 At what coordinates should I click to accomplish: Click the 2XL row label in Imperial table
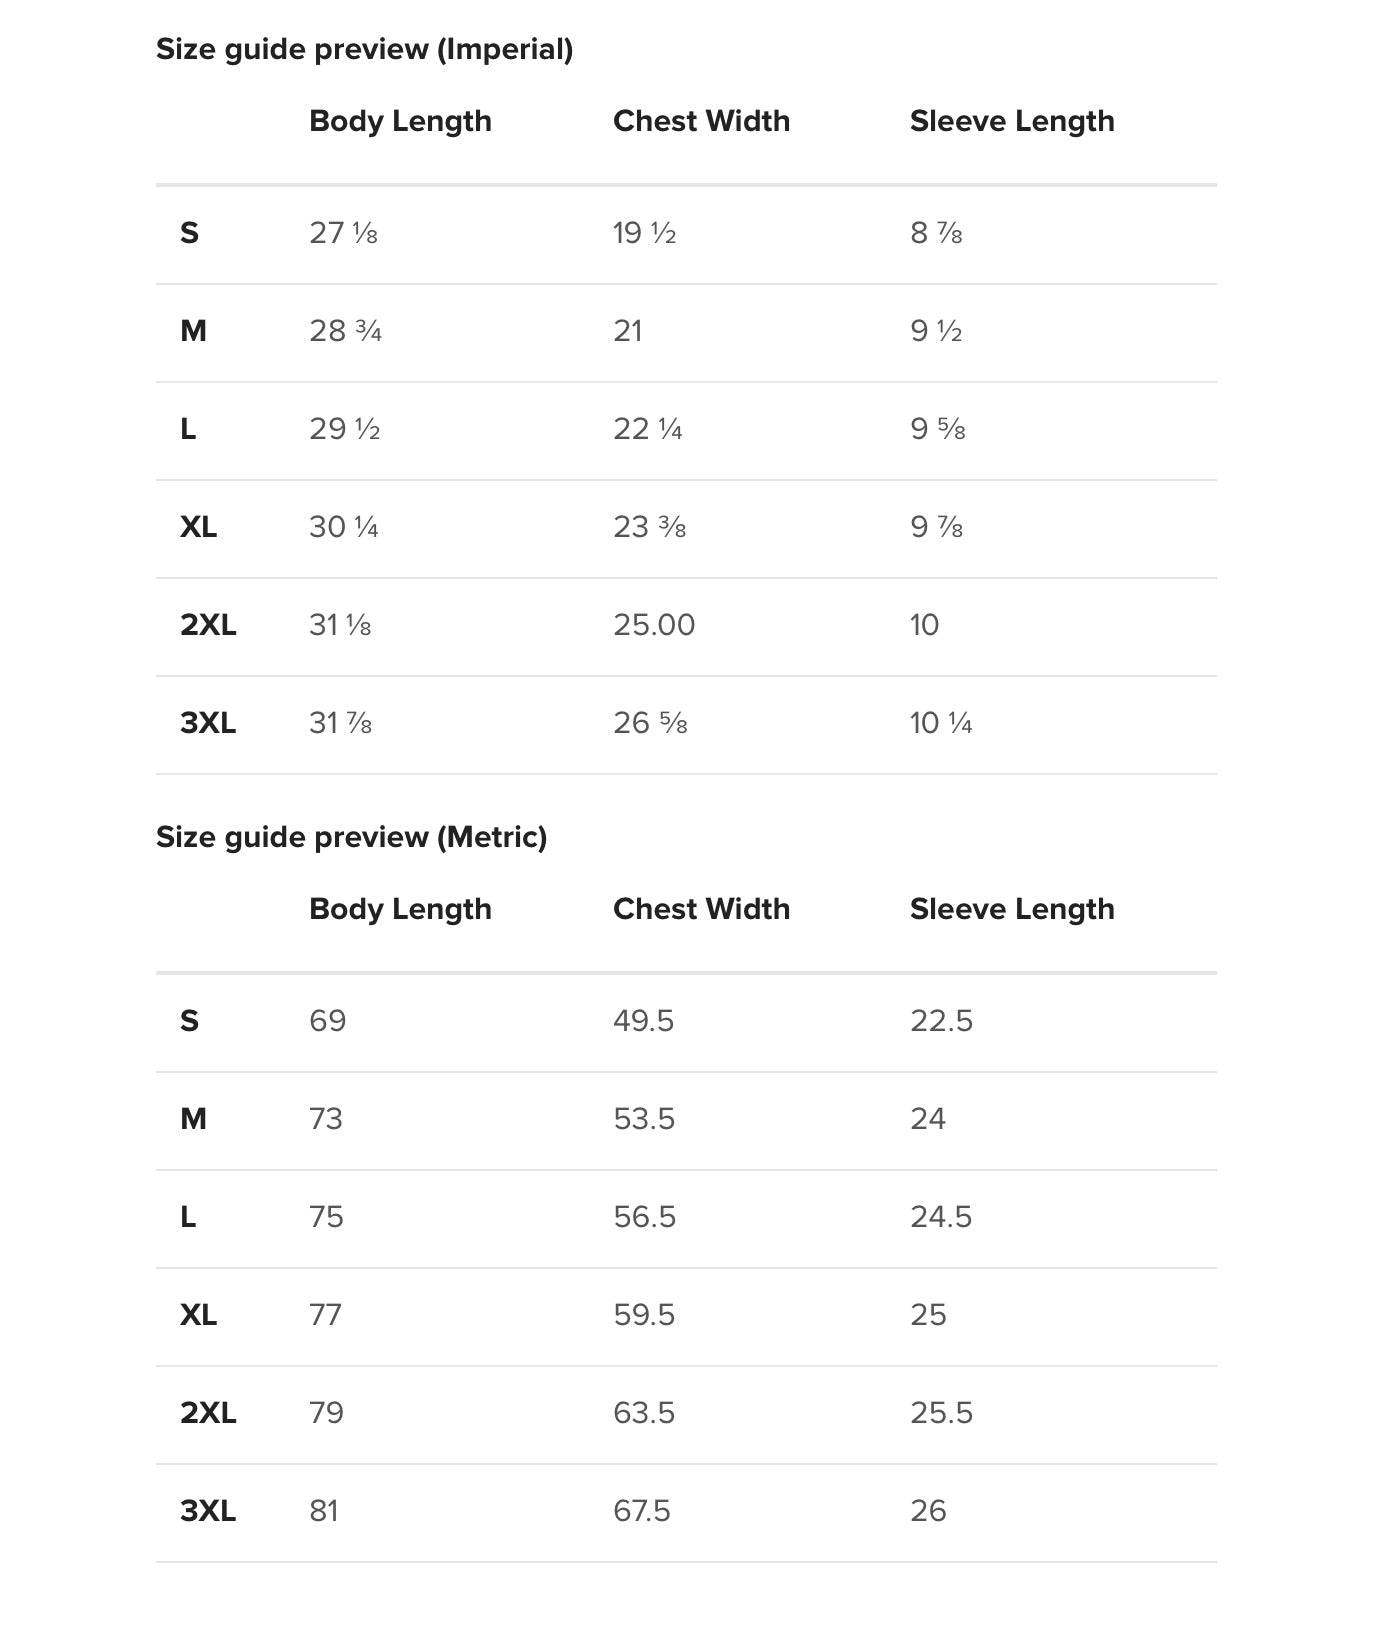tap(208, 625)
